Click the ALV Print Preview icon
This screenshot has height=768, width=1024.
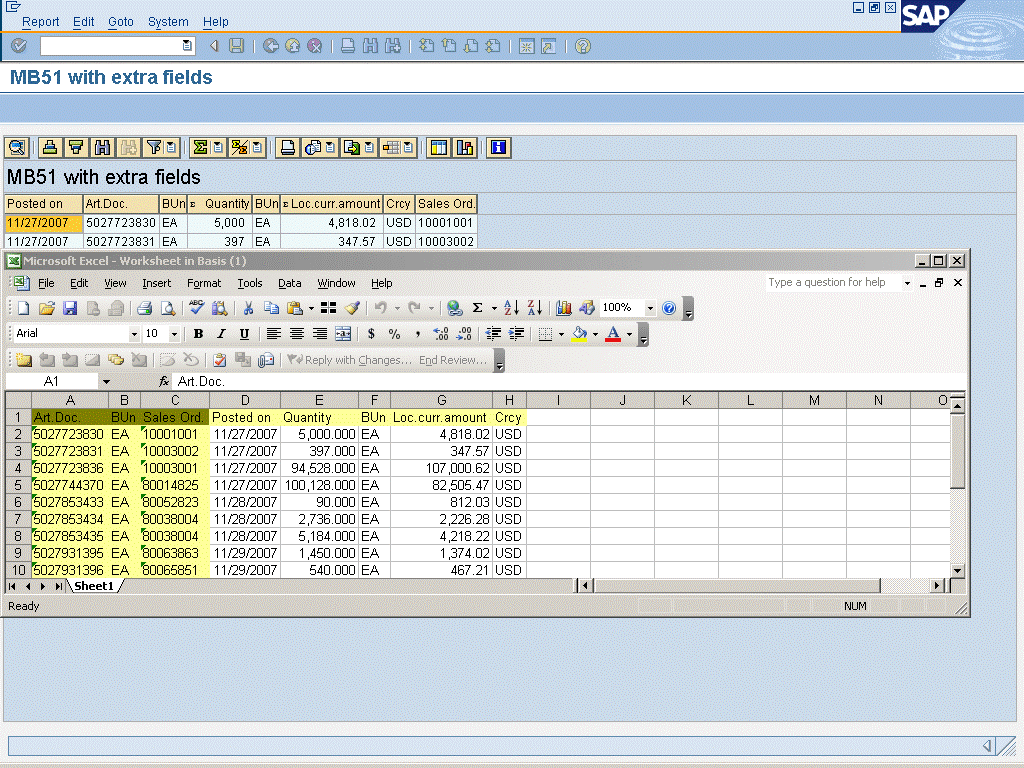click(x=288, y=148)
